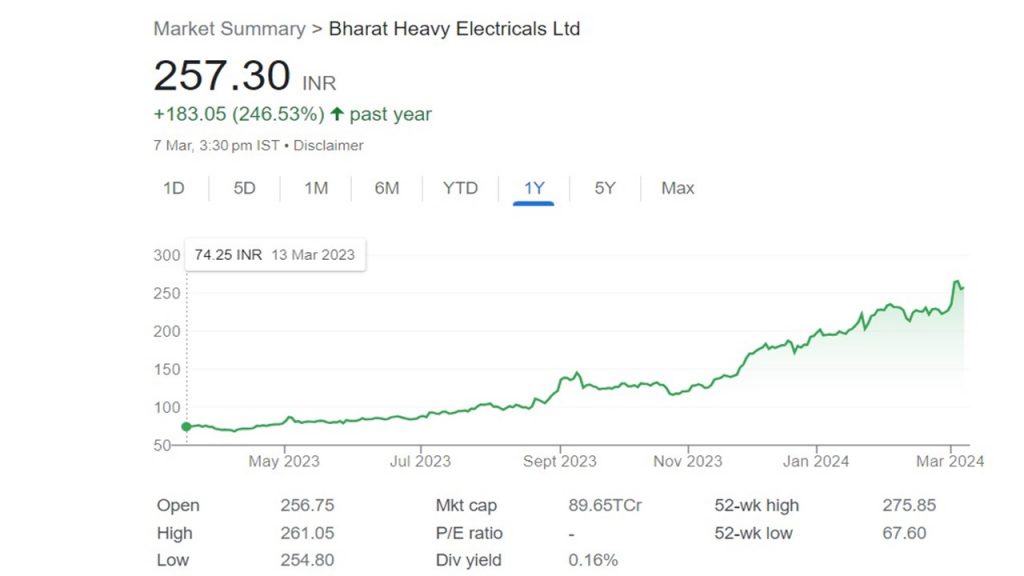Show the 5Y price history
This screenshot has width=1024, height=576.
coord(605,188)
